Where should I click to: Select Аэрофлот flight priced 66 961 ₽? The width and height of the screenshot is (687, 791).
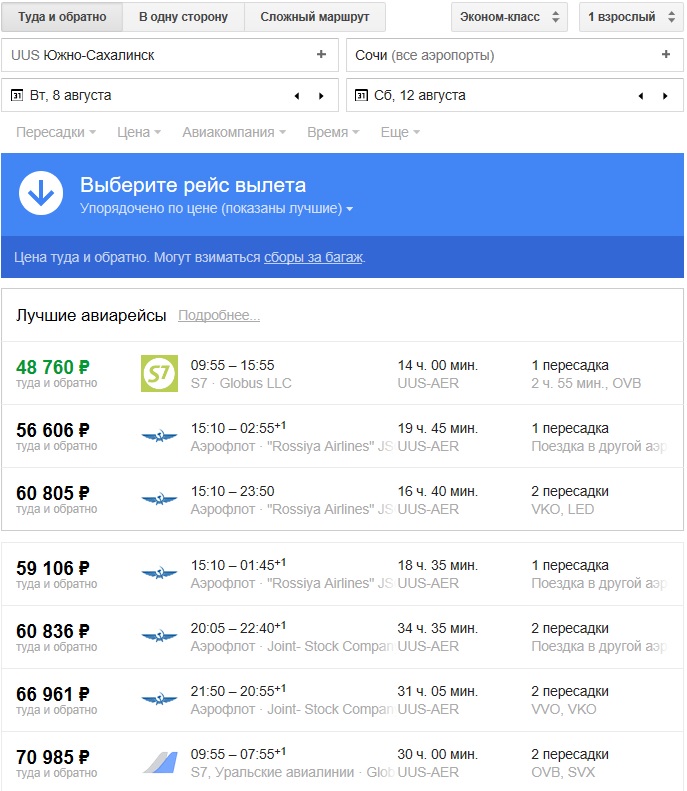[x=342, y=700]
